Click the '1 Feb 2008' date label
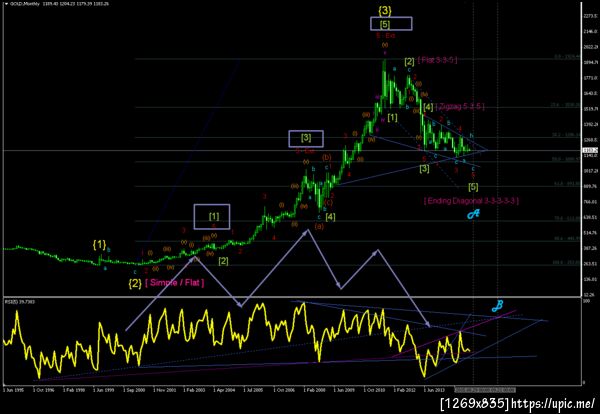The height and width of the screenshot is (414, 600). pos(314,390)
